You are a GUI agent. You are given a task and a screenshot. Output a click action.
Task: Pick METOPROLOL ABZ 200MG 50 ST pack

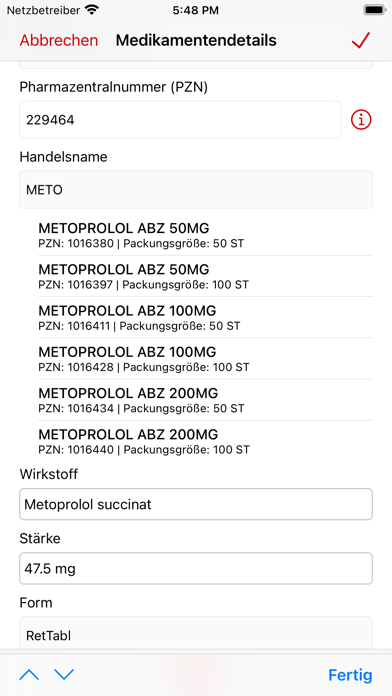pos(205,400)
